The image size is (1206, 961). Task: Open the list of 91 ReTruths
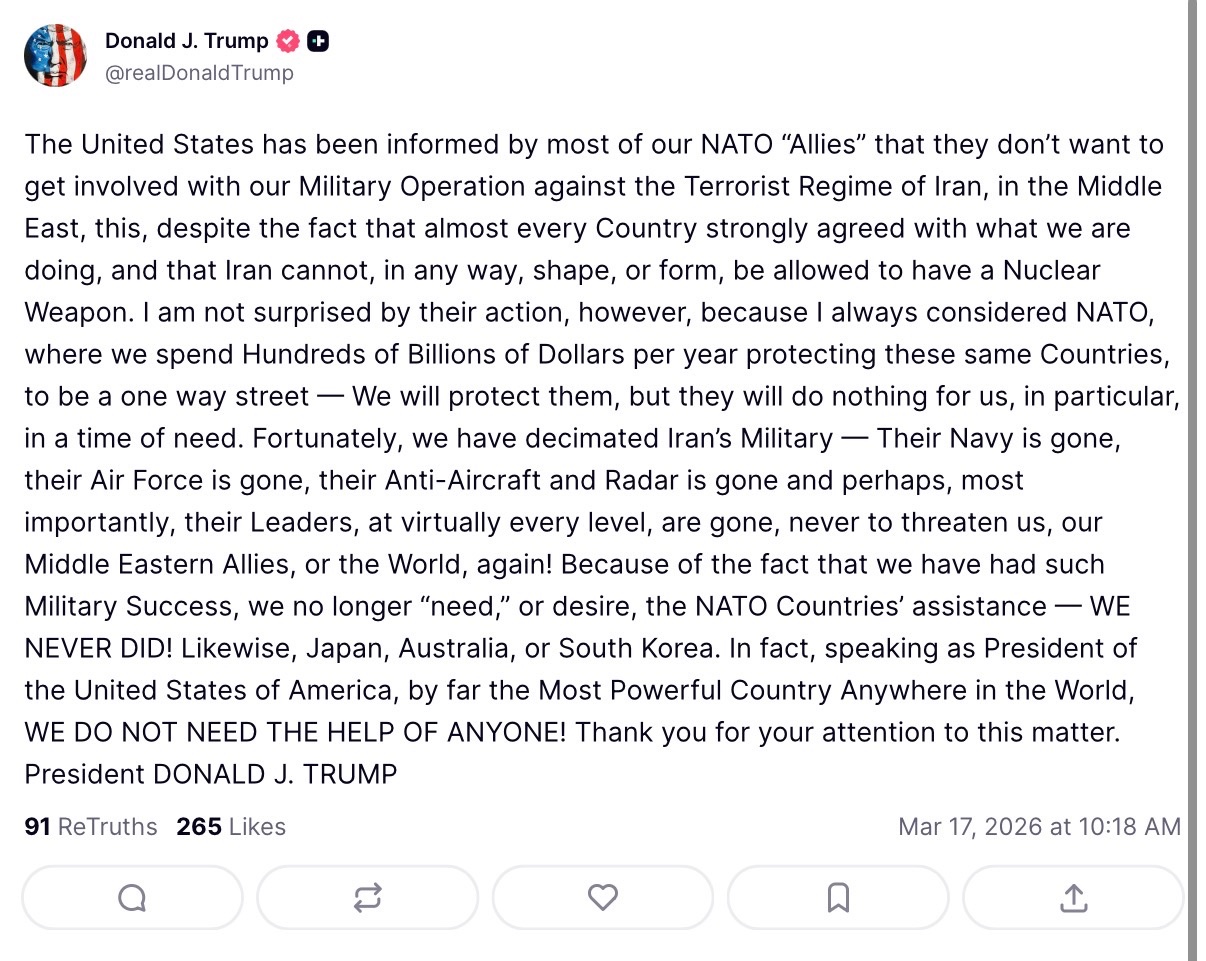pyautogui.click(x=89, y=827)
